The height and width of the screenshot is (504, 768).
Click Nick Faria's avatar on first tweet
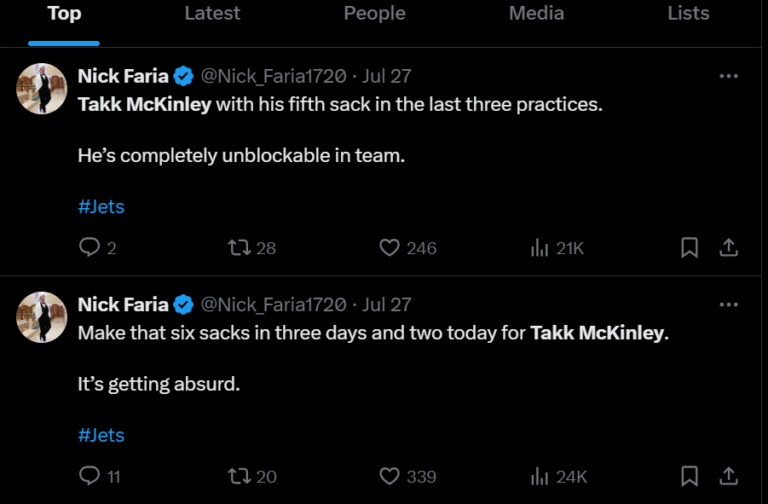click(x=42, y=90)
